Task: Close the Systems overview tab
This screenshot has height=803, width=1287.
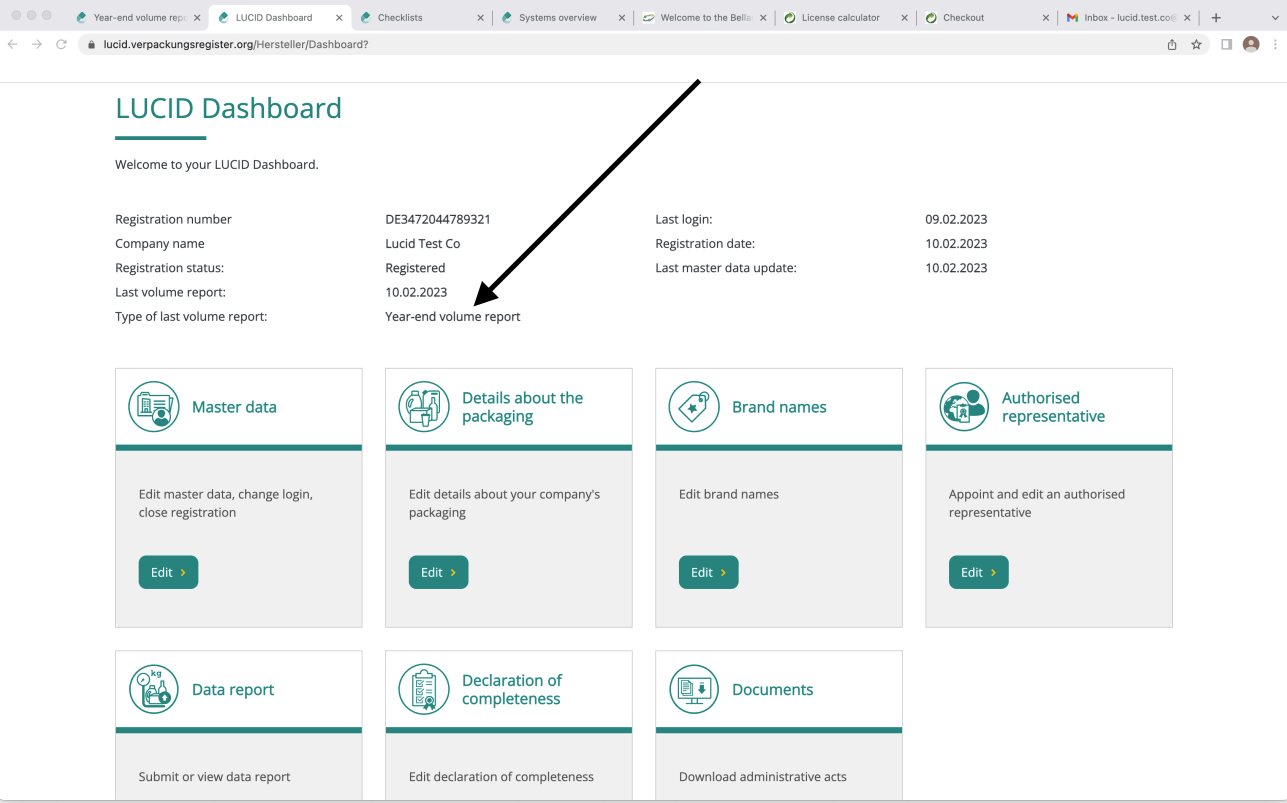Action: pyautogui.click(x=622, y=18)
